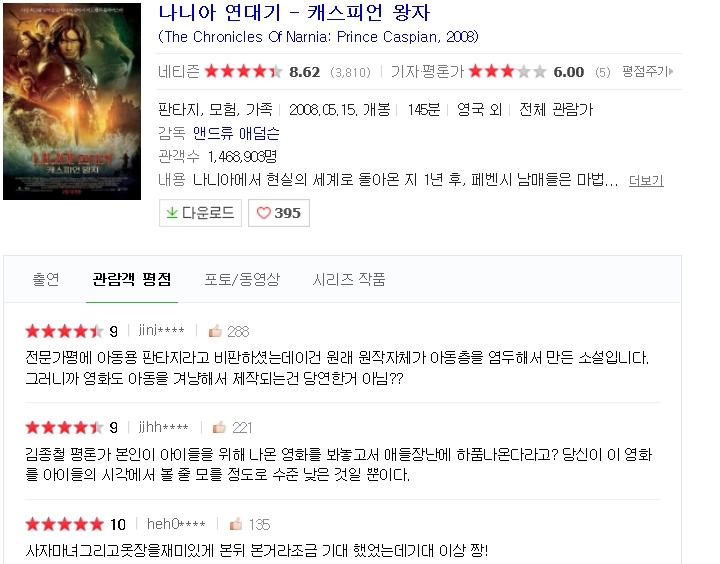This screenshot has width=720, height=564.
Task: Click the five-star rating on heh0**** review
Action: click(65, 524)
